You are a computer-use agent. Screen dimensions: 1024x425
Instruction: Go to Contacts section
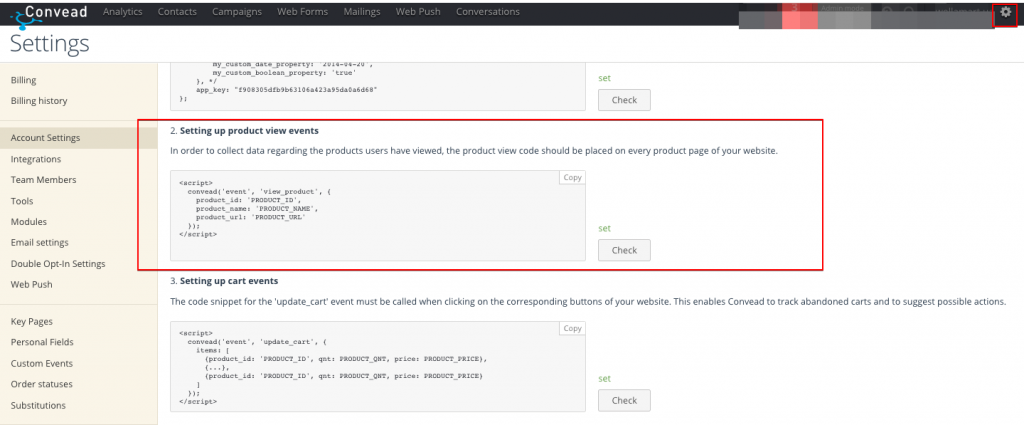point(177,12)
